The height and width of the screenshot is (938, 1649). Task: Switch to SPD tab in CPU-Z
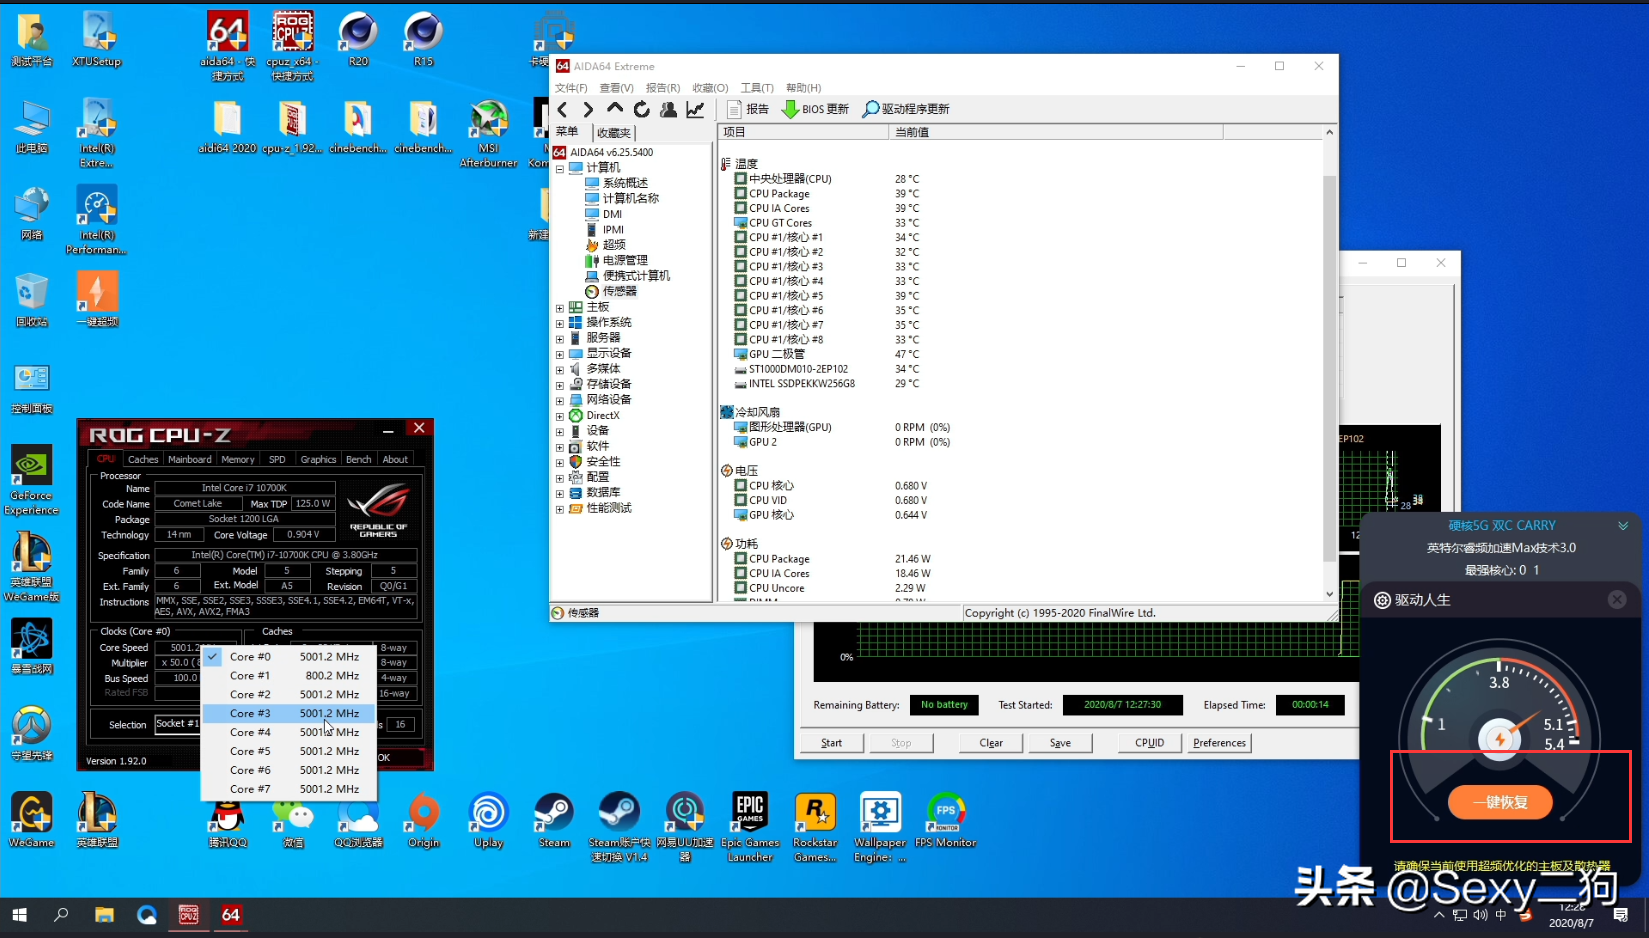[277, 459]
